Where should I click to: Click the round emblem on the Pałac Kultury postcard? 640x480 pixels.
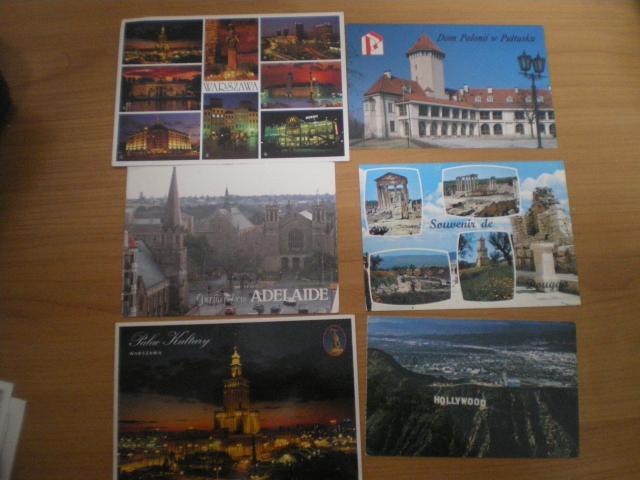pyautogui.click(x=335, y=340)
